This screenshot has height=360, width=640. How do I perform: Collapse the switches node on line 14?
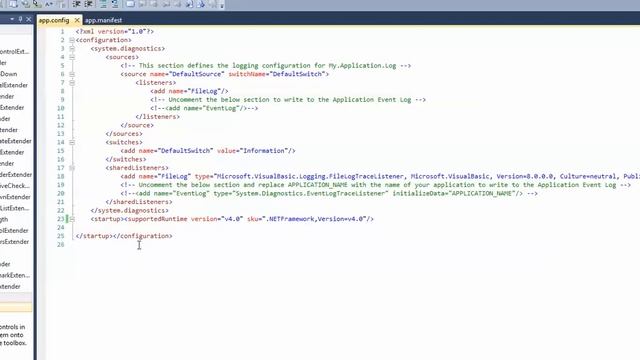click(x=72, y=142)
